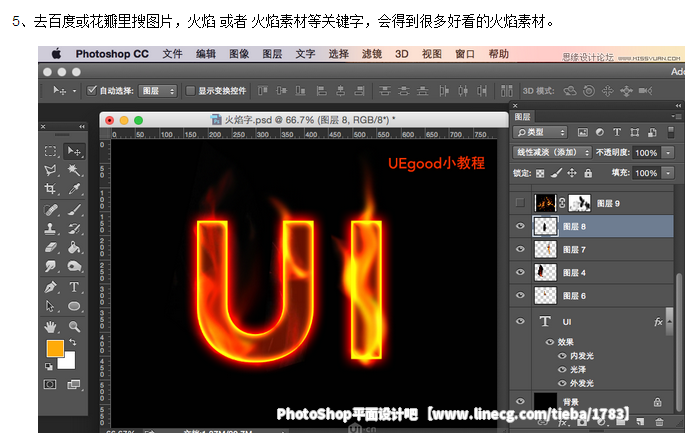This screenshot has width=685, height=433.
Task: Open the Filter (滤镜) menu
Action: [372, 54]
